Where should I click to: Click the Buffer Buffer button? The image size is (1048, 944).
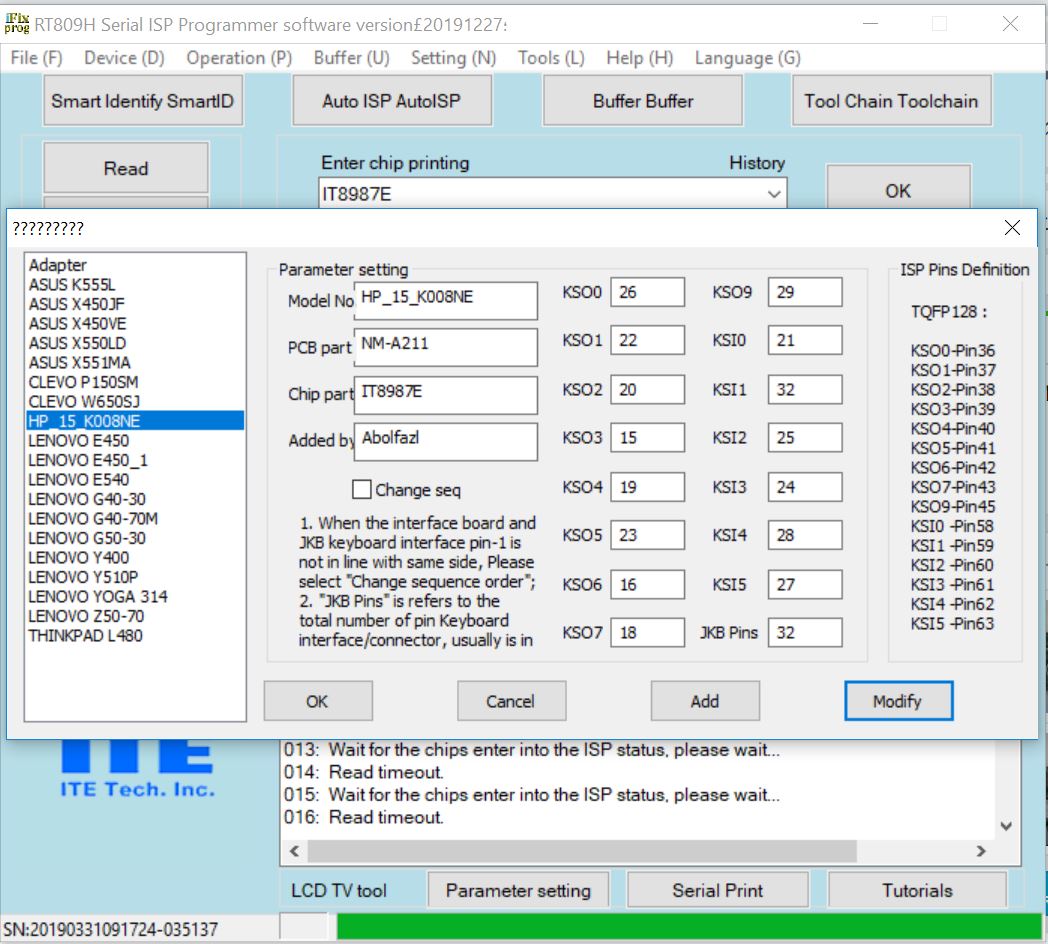click(642, 101)
